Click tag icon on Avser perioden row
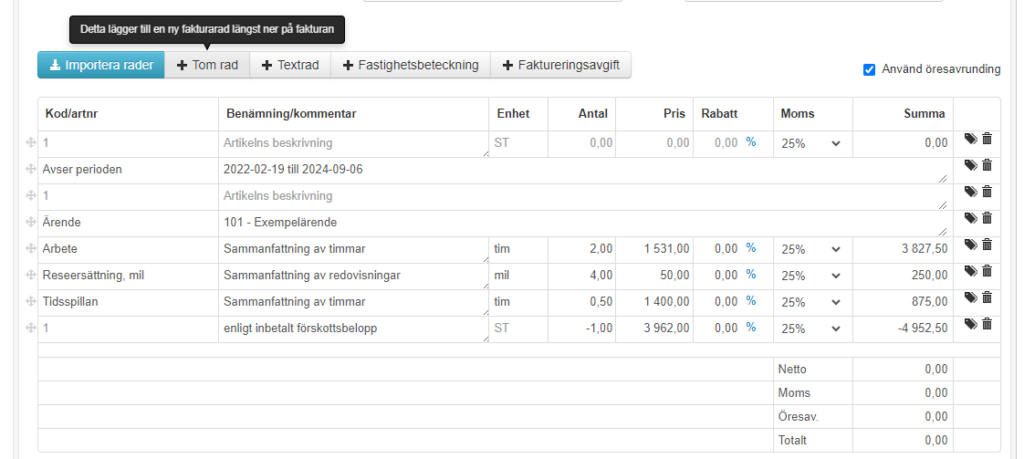This screenshot has width=1024, height=459. [970, 165]
